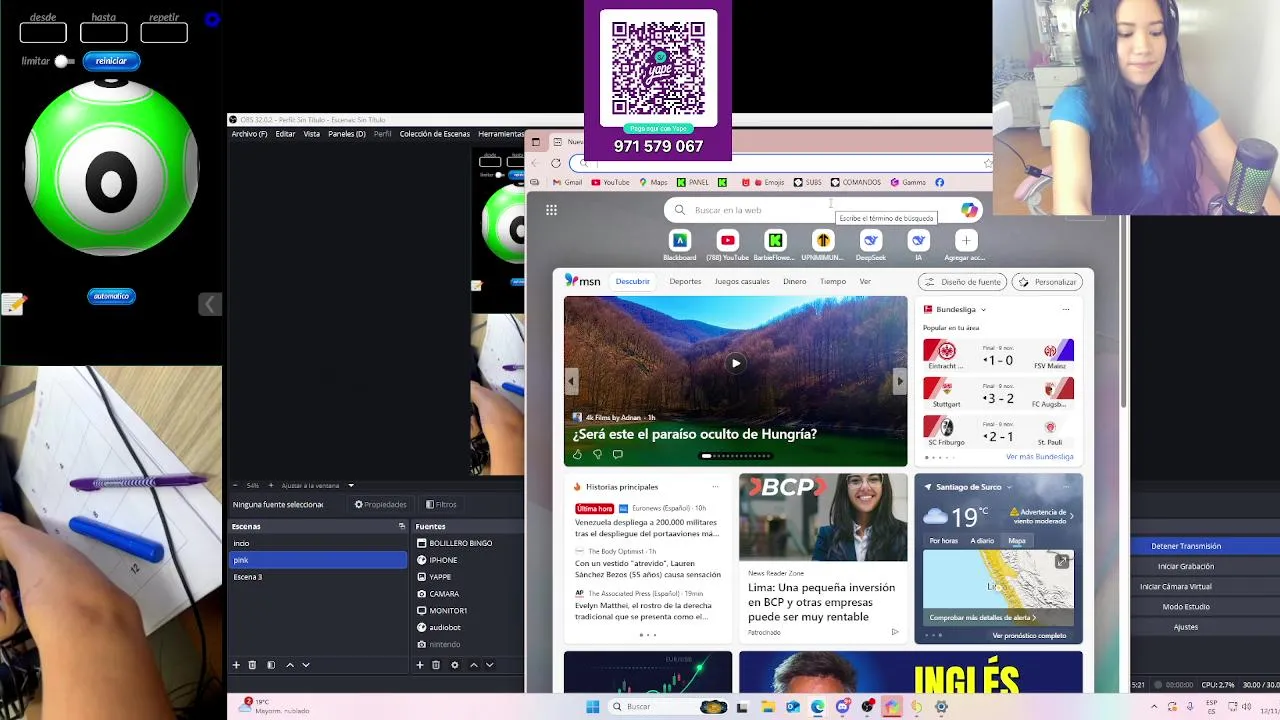Screen dimensions: 1280x720
Task: Open Gmail bookmark in browser
Action: 567,182
